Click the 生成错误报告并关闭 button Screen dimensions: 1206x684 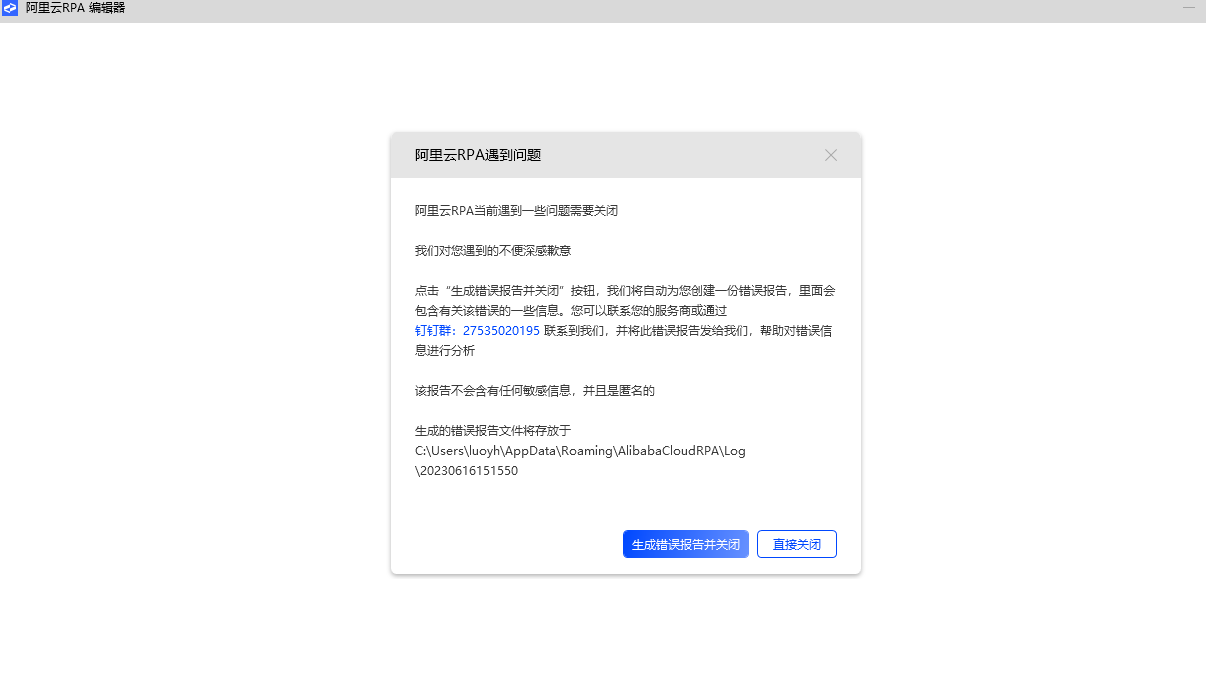685,544
